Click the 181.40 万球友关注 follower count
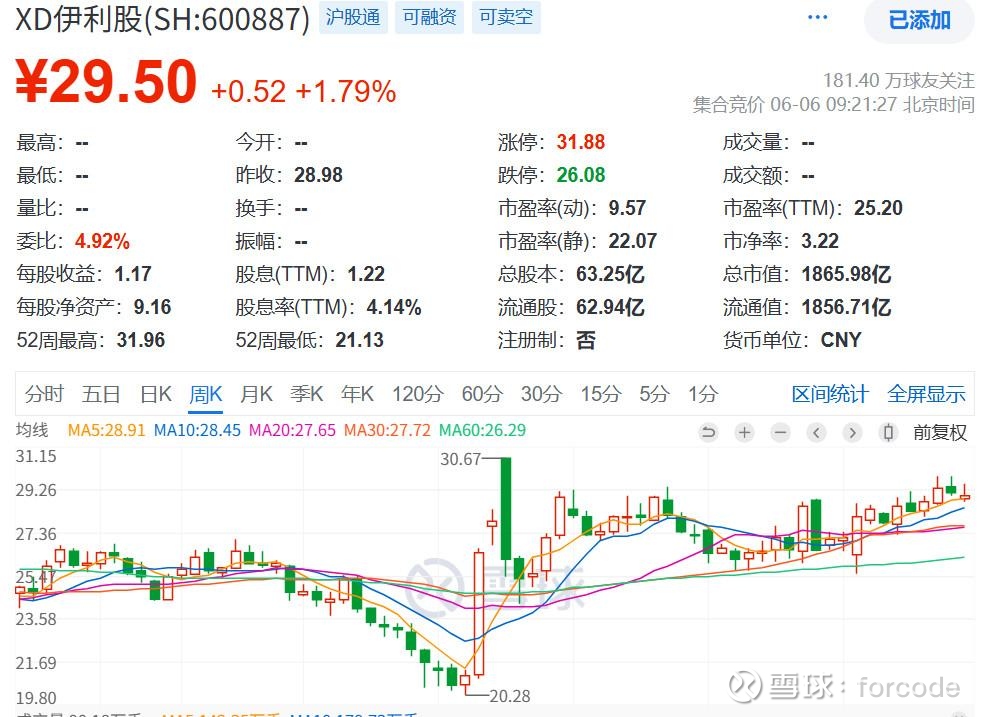989x717 pixels. tap(898, 80)
